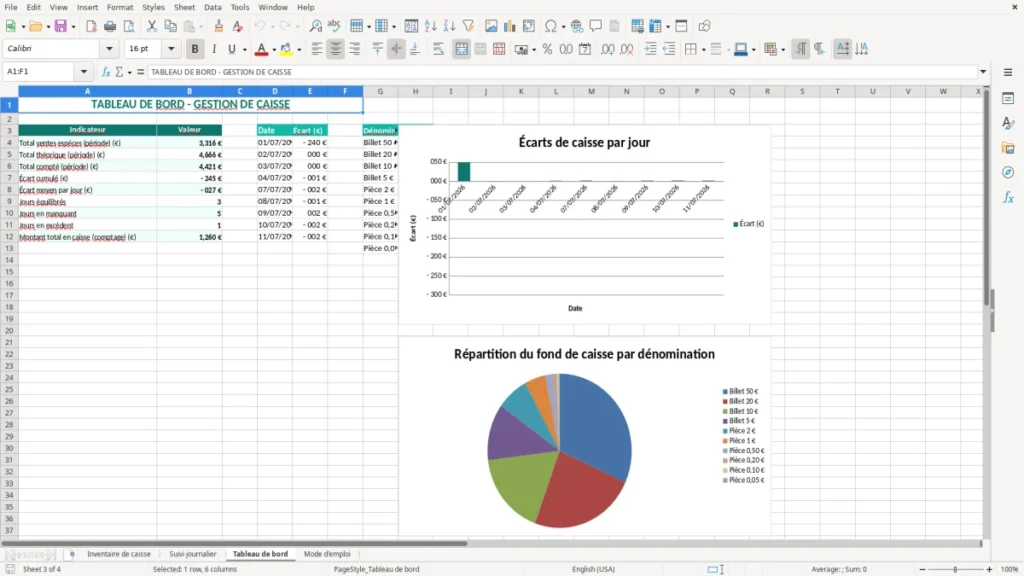Click Export as PDF icon
This screenshot has height=576, width=1024.
tap(91, 26)
